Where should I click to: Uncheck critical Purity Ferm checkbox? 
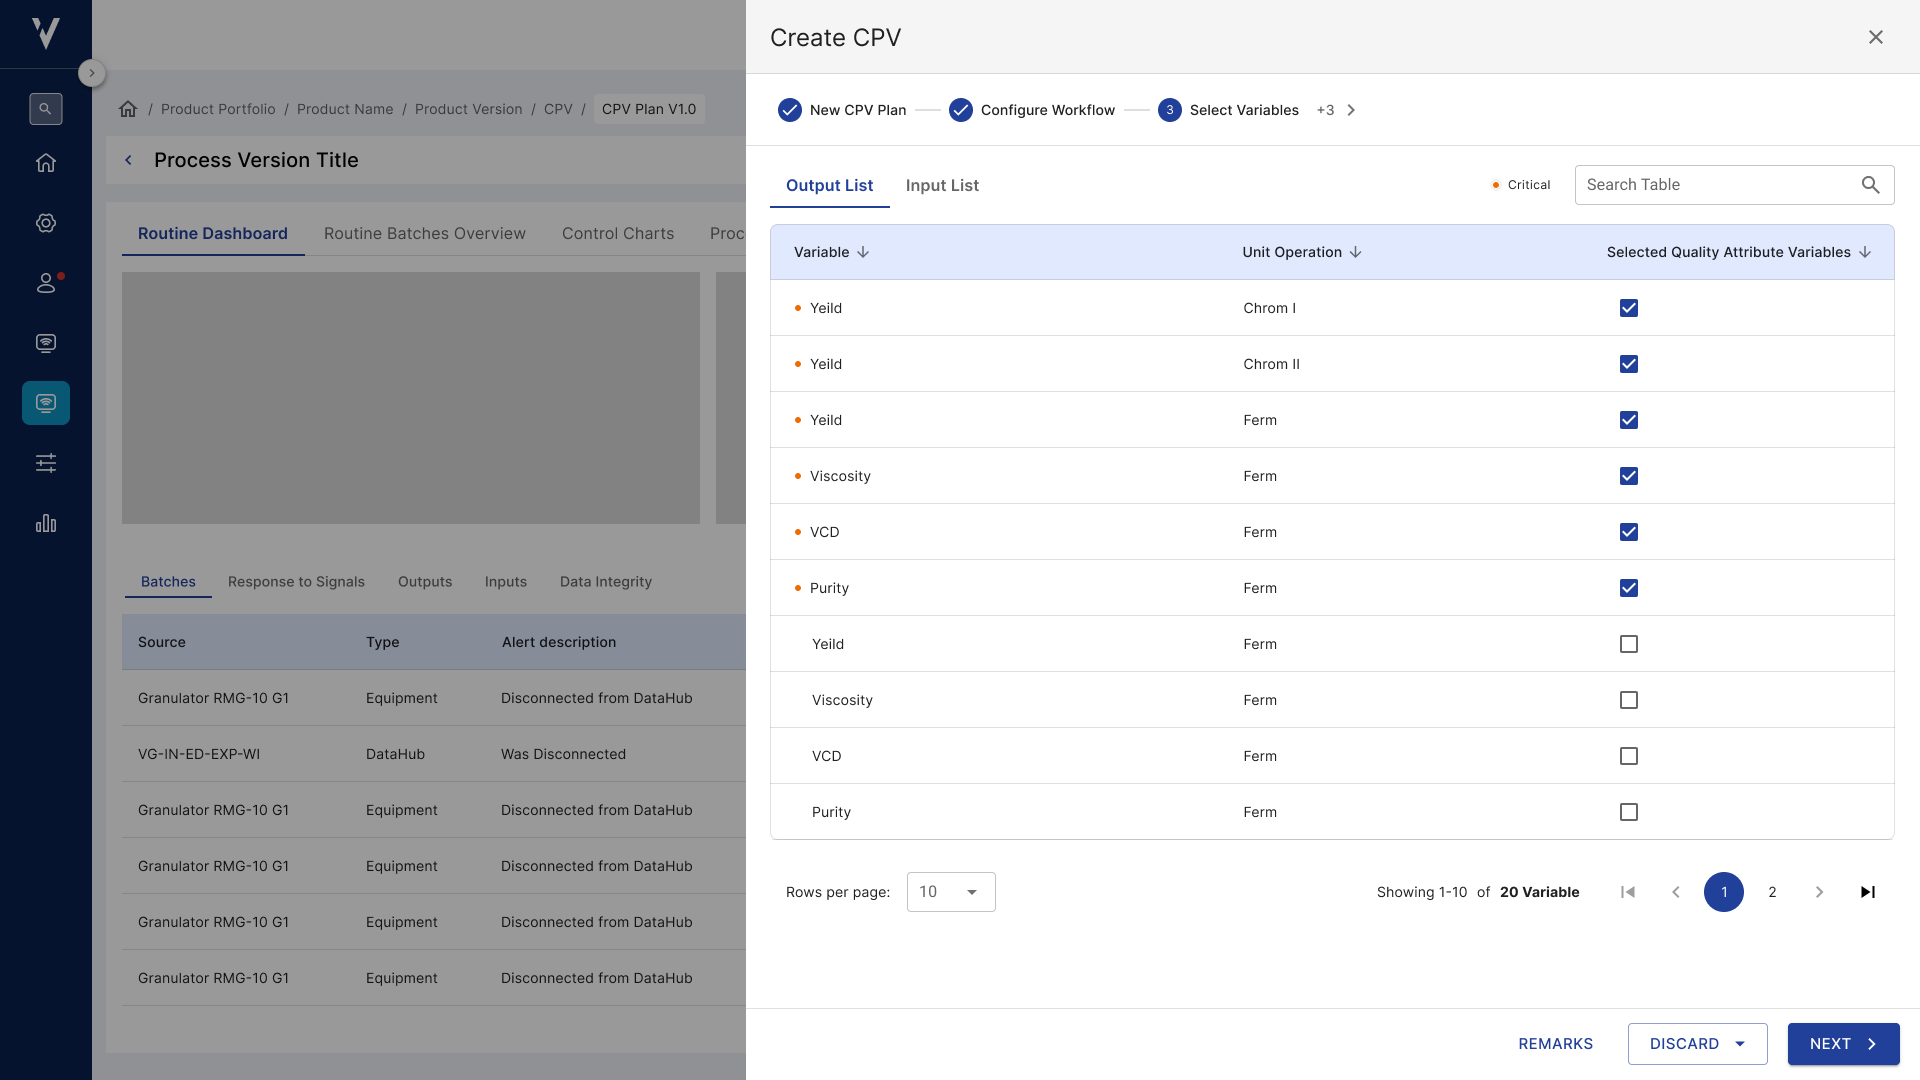1629,588
